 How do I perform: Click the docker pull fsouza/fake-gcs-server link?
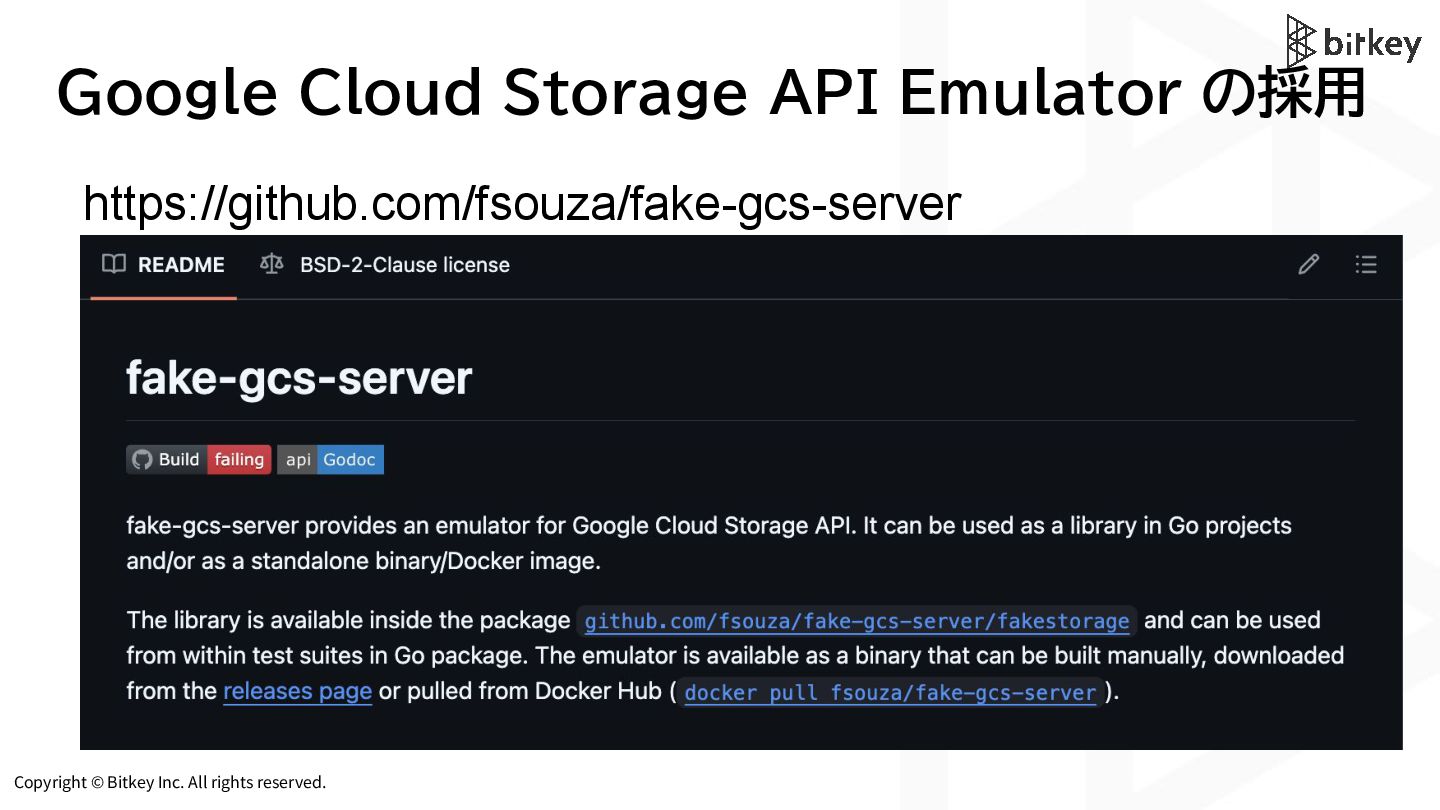tap(890, 692)
